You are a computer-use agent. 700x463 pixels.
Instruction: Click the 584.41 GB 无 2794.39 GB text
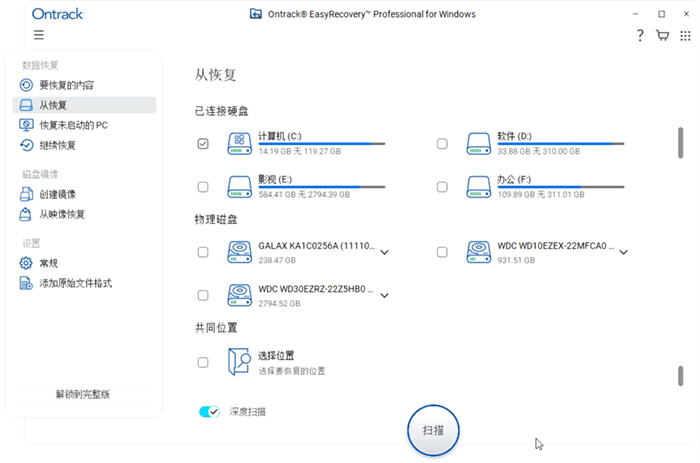click(x=304, y=195)
